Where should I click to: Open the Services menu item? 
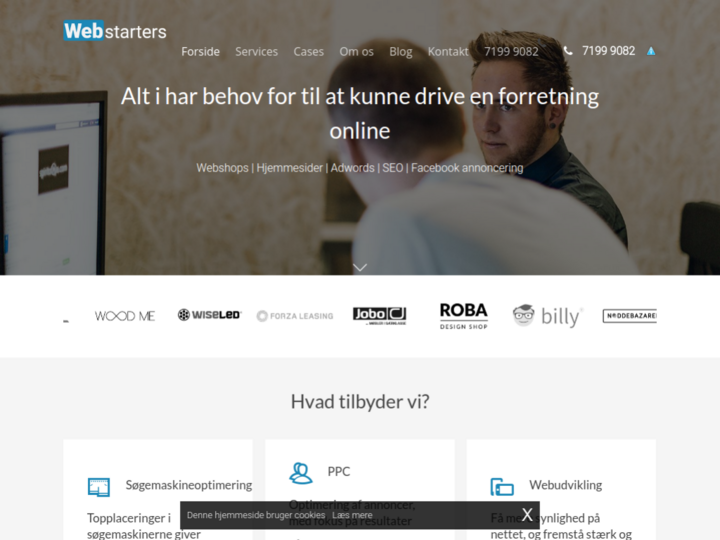point(256,52)
